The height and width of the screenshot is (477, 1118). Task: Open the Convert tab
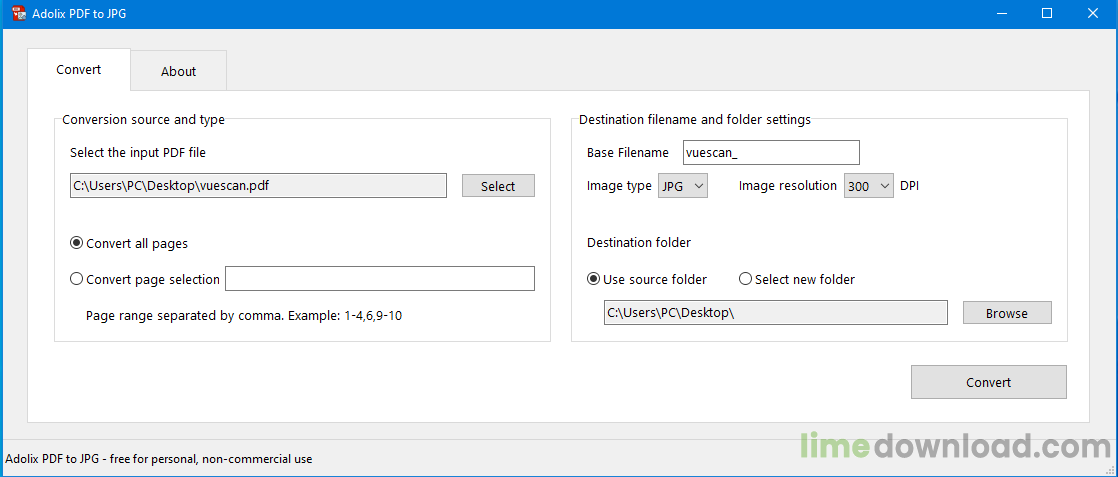tap(78, 70)
